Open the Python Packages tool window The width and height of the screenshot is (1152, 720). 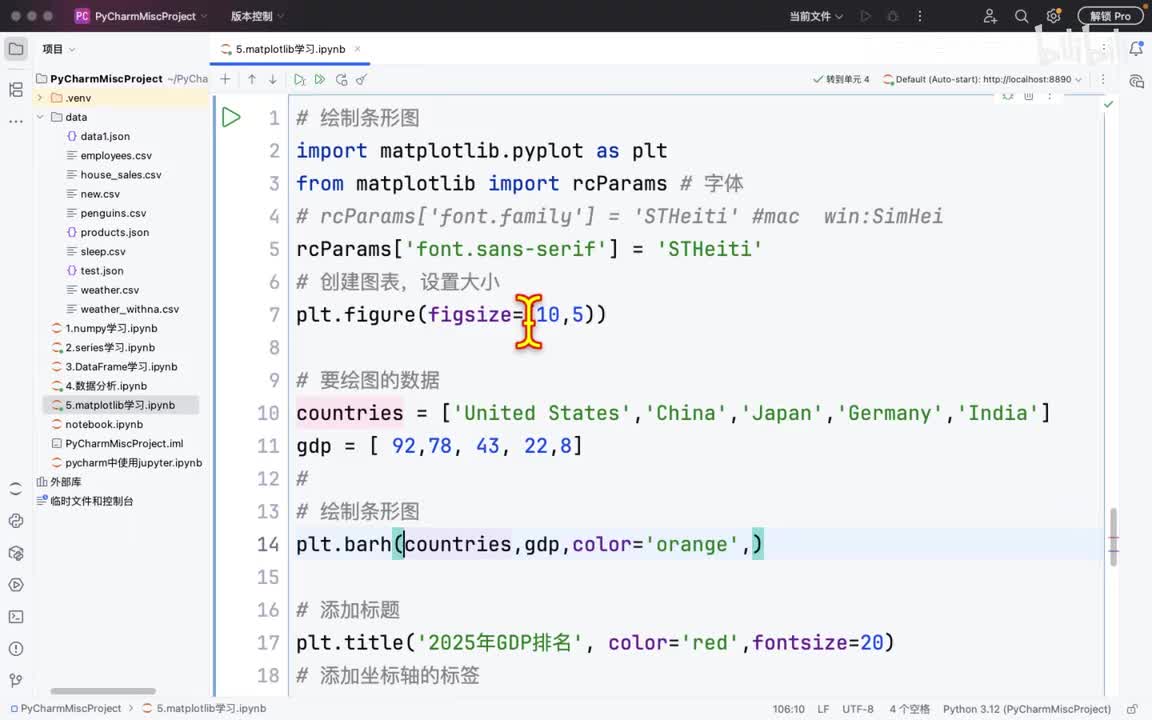click(x=16, y=553)
